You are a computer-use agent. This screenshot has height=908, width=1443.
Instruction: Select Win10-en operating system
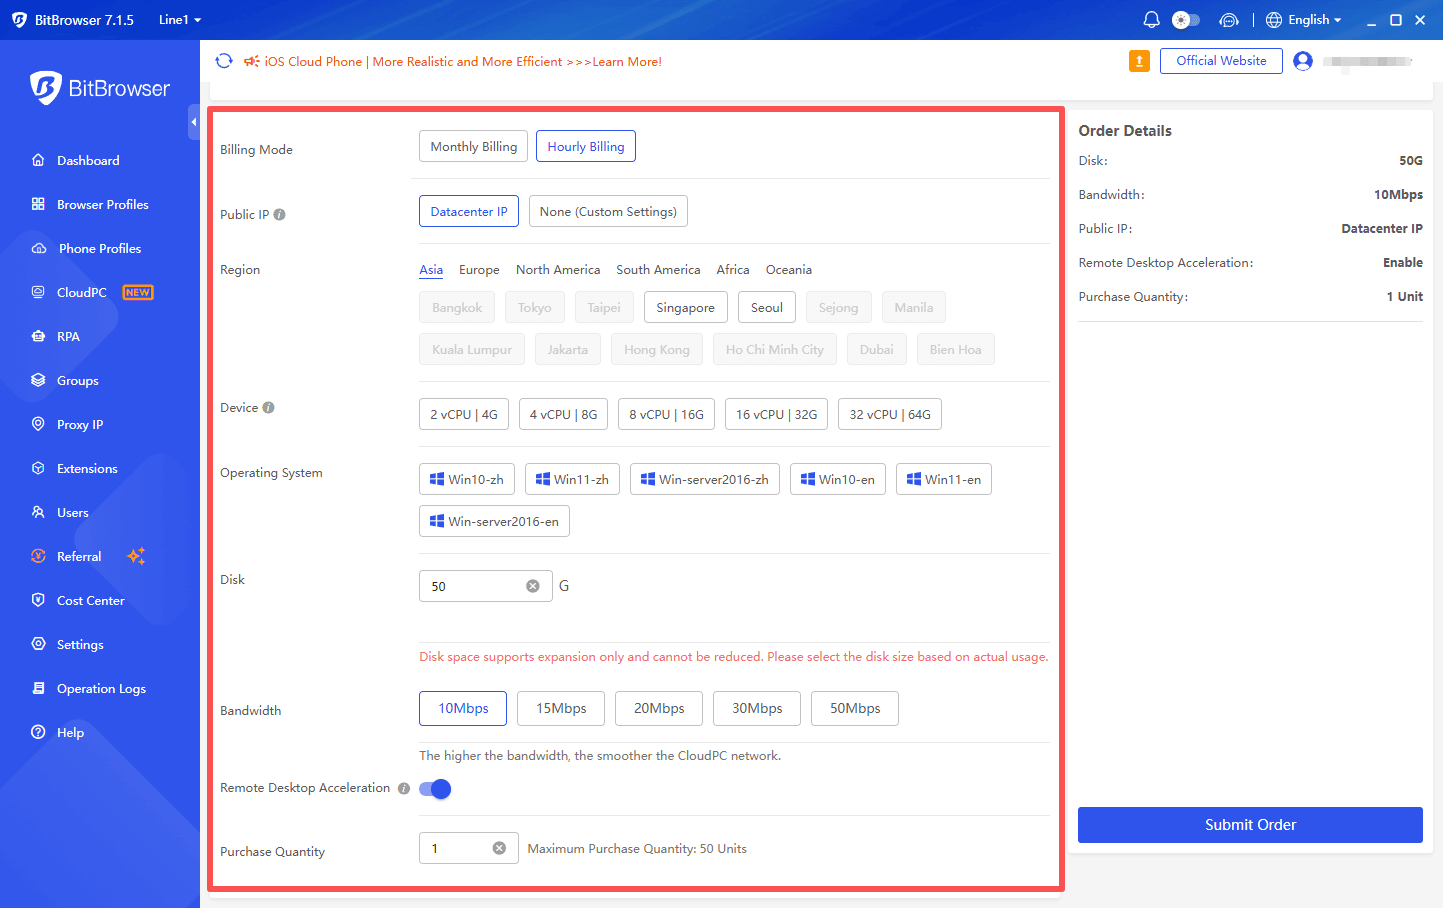coord(838,479)
